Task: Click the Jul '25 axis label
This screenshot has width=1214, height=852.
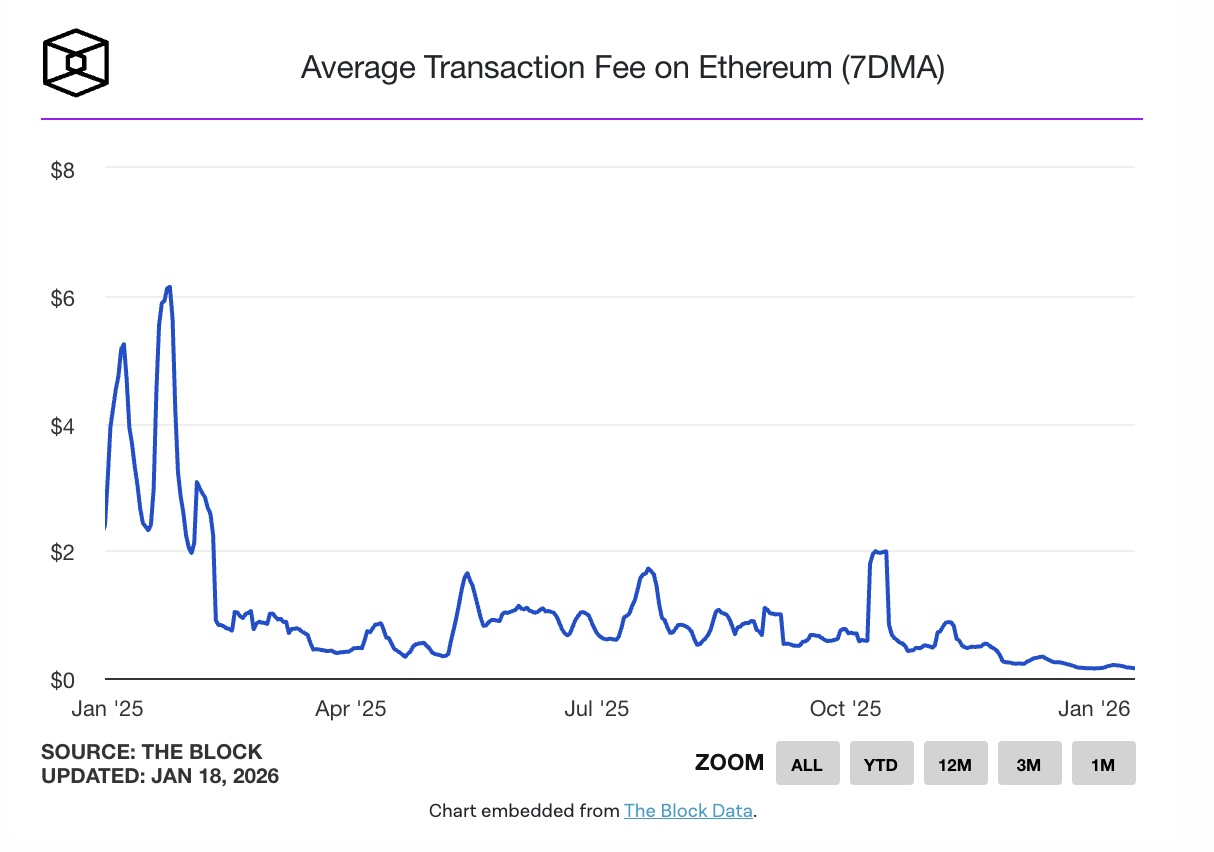Action: pos(597,709)
